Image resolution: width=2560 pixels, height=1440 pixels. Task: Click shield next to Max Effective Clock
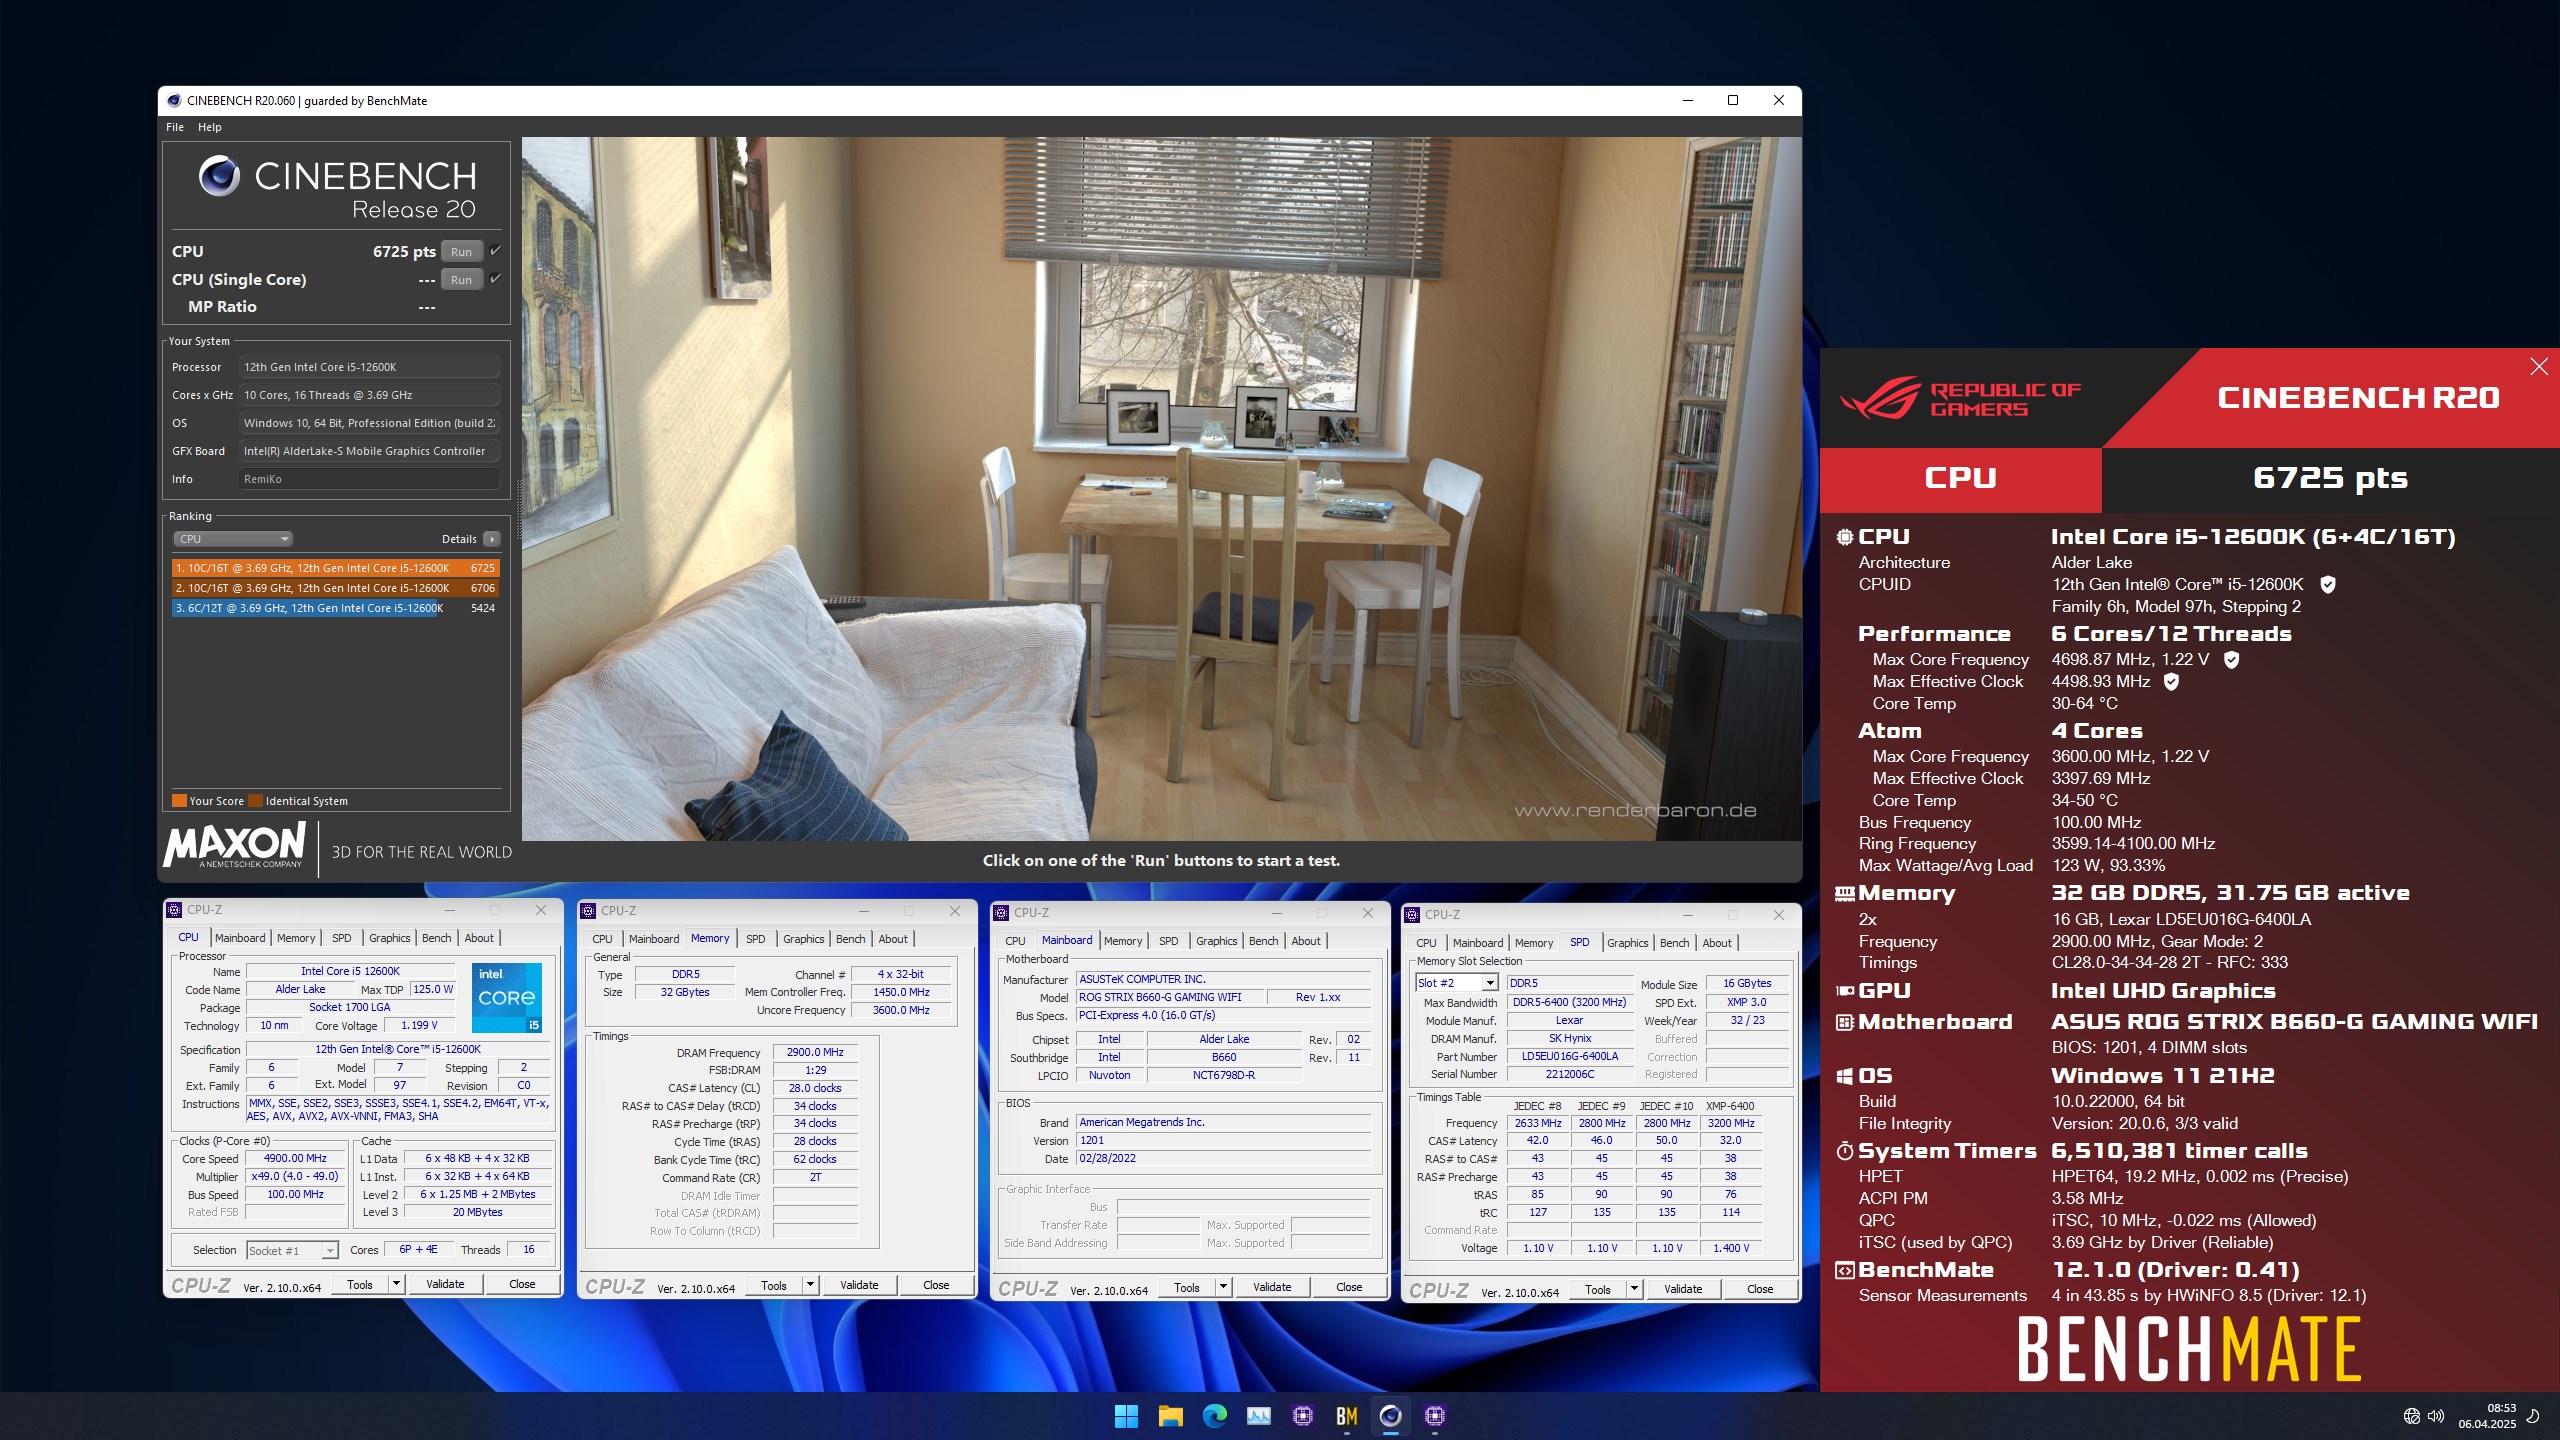pos(2171,682)
